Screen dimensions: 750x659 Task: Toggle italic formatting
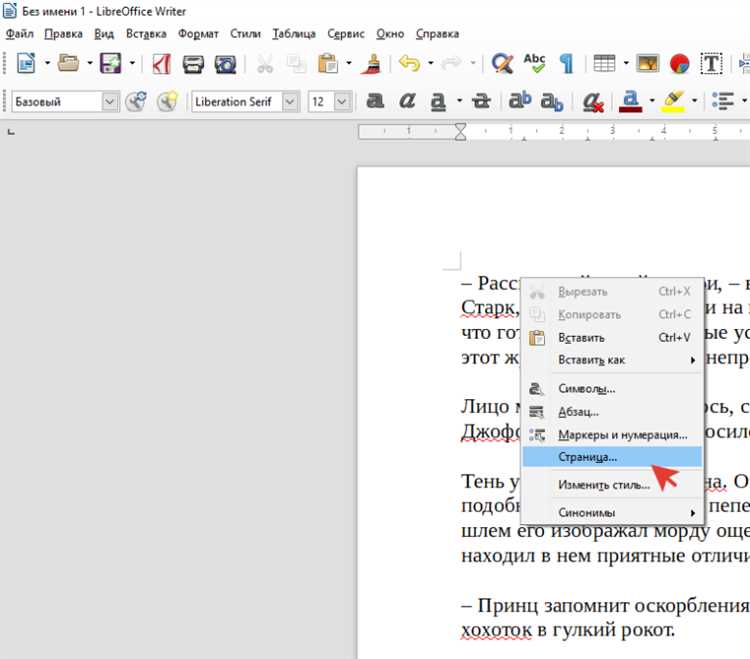[407, 101]
